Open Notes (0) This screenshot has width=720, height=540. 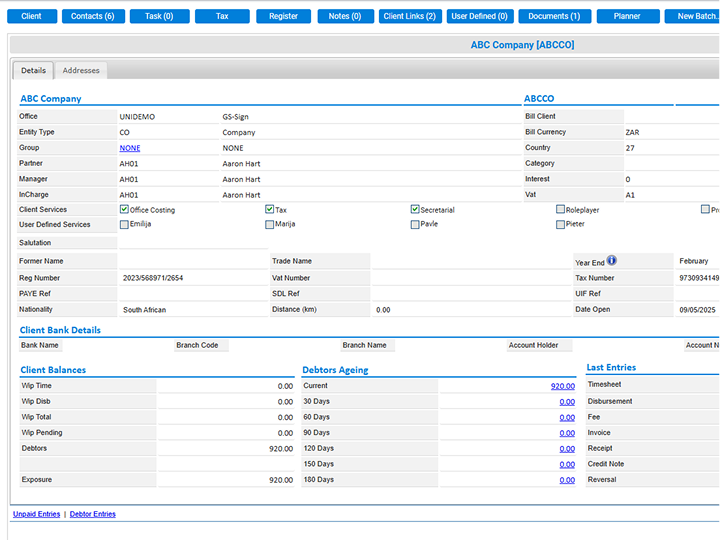(x=346, y=16)
